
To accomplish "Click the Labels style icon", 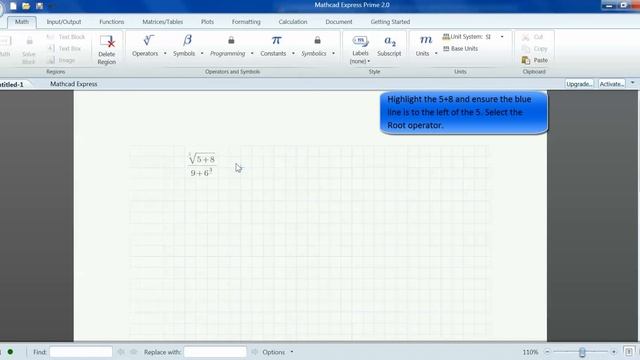I will pos(360,41).
